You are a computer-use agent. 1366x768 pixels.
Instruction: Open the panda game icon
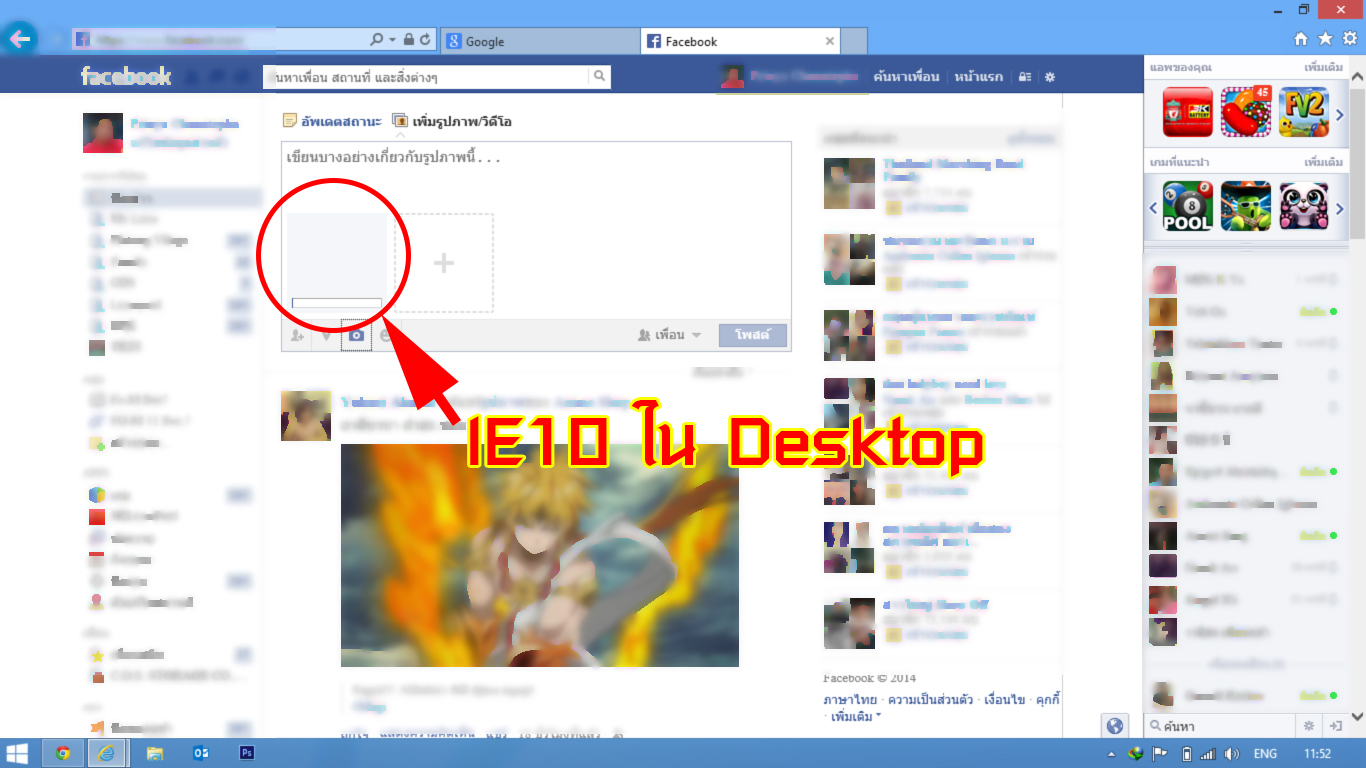pos(1304,206)
